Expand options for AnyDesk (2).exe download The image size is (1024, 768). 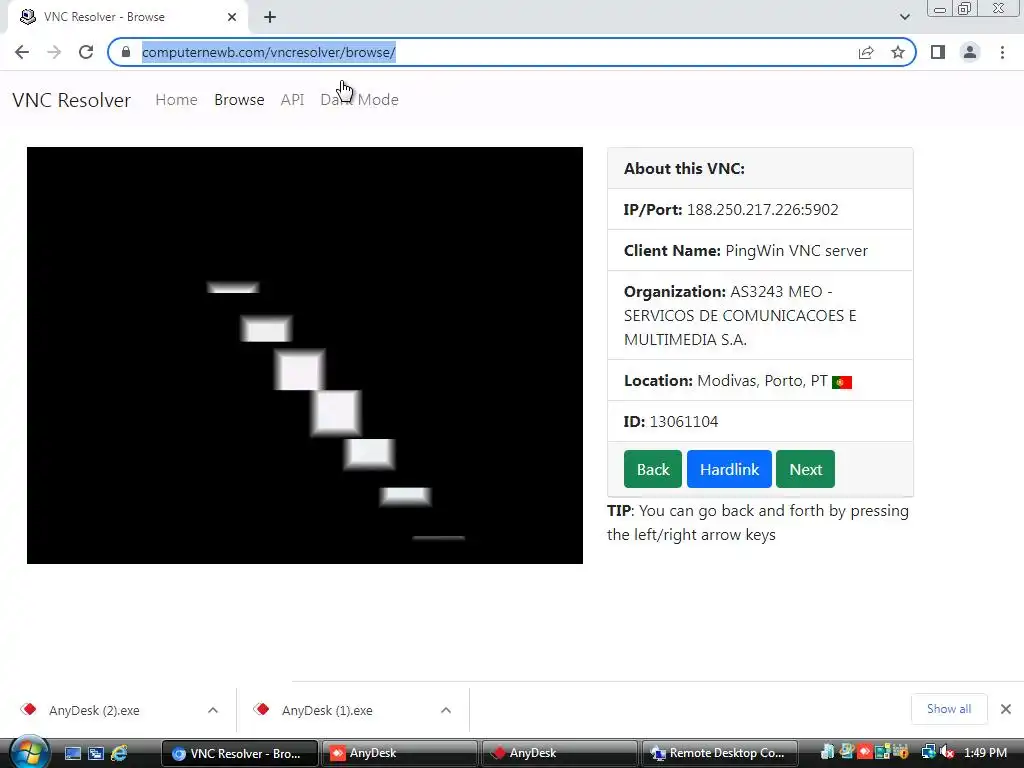pos(213,710)
